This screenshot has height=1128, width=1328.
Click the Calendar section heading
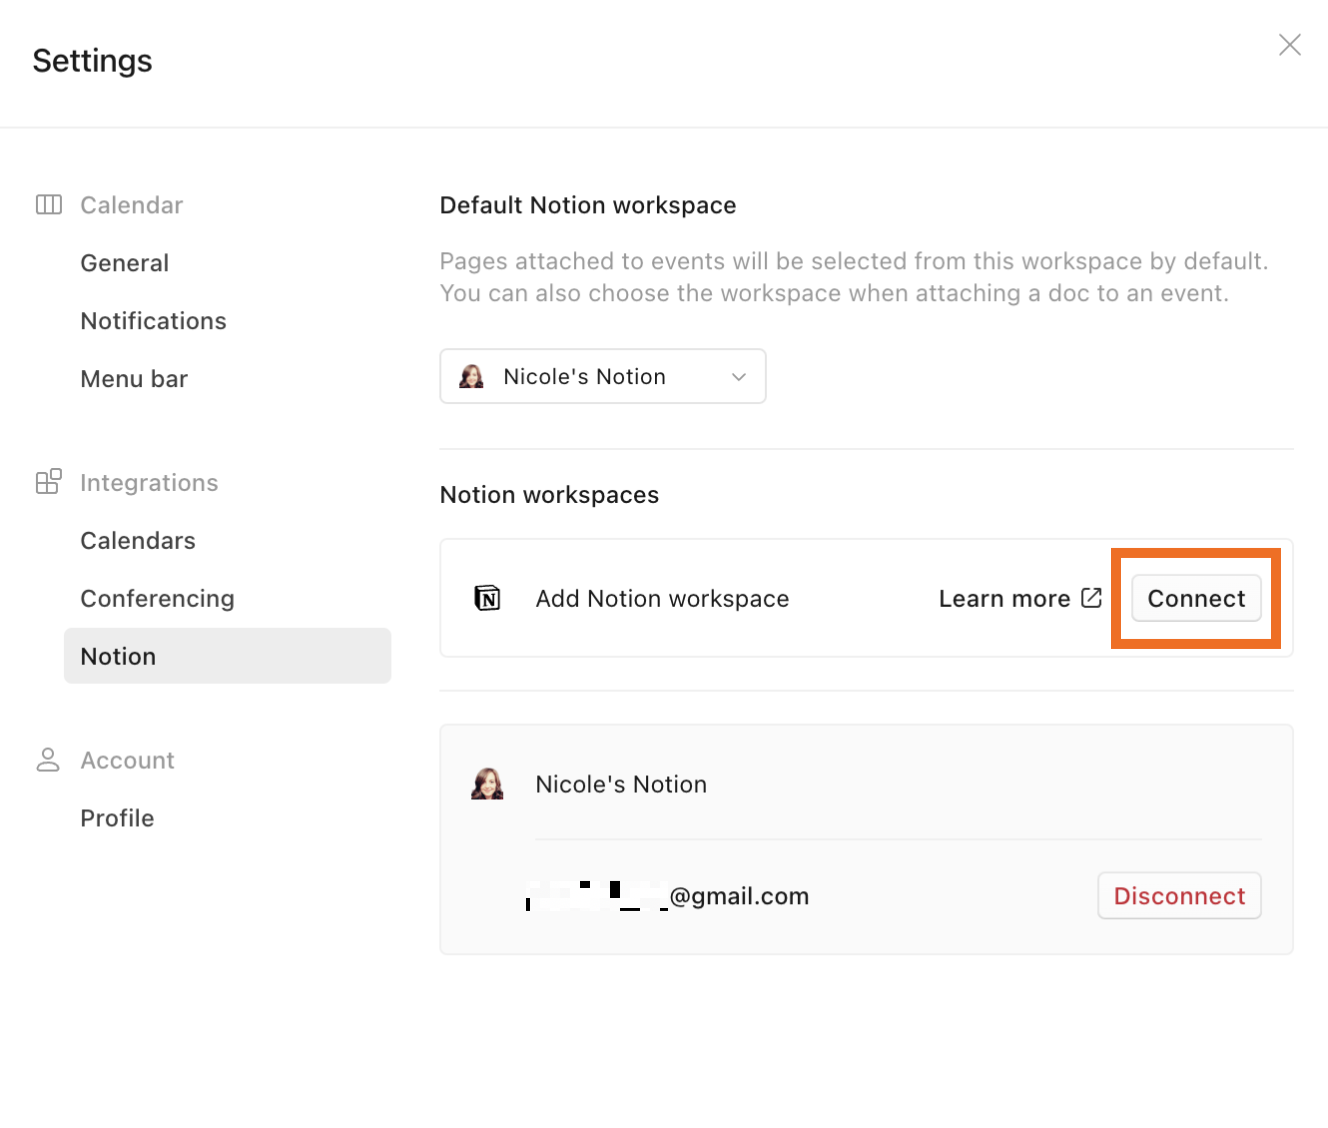tap(131, 205)
